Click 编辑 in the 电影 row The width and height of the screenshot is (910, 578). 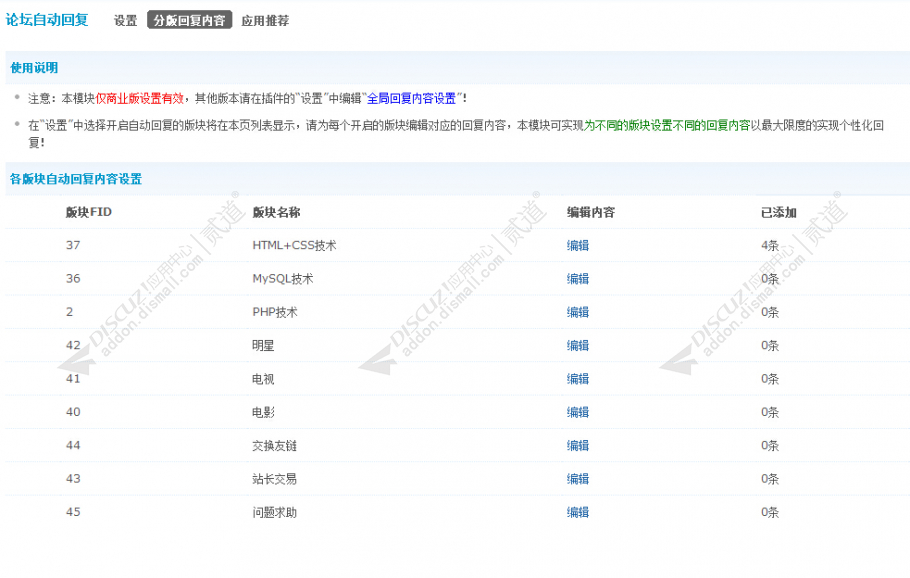pos(577,412)
